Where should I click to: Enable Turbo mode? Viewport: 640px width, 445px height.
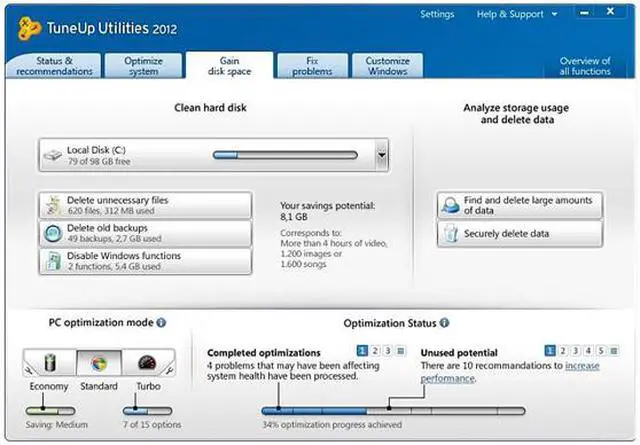148,363
